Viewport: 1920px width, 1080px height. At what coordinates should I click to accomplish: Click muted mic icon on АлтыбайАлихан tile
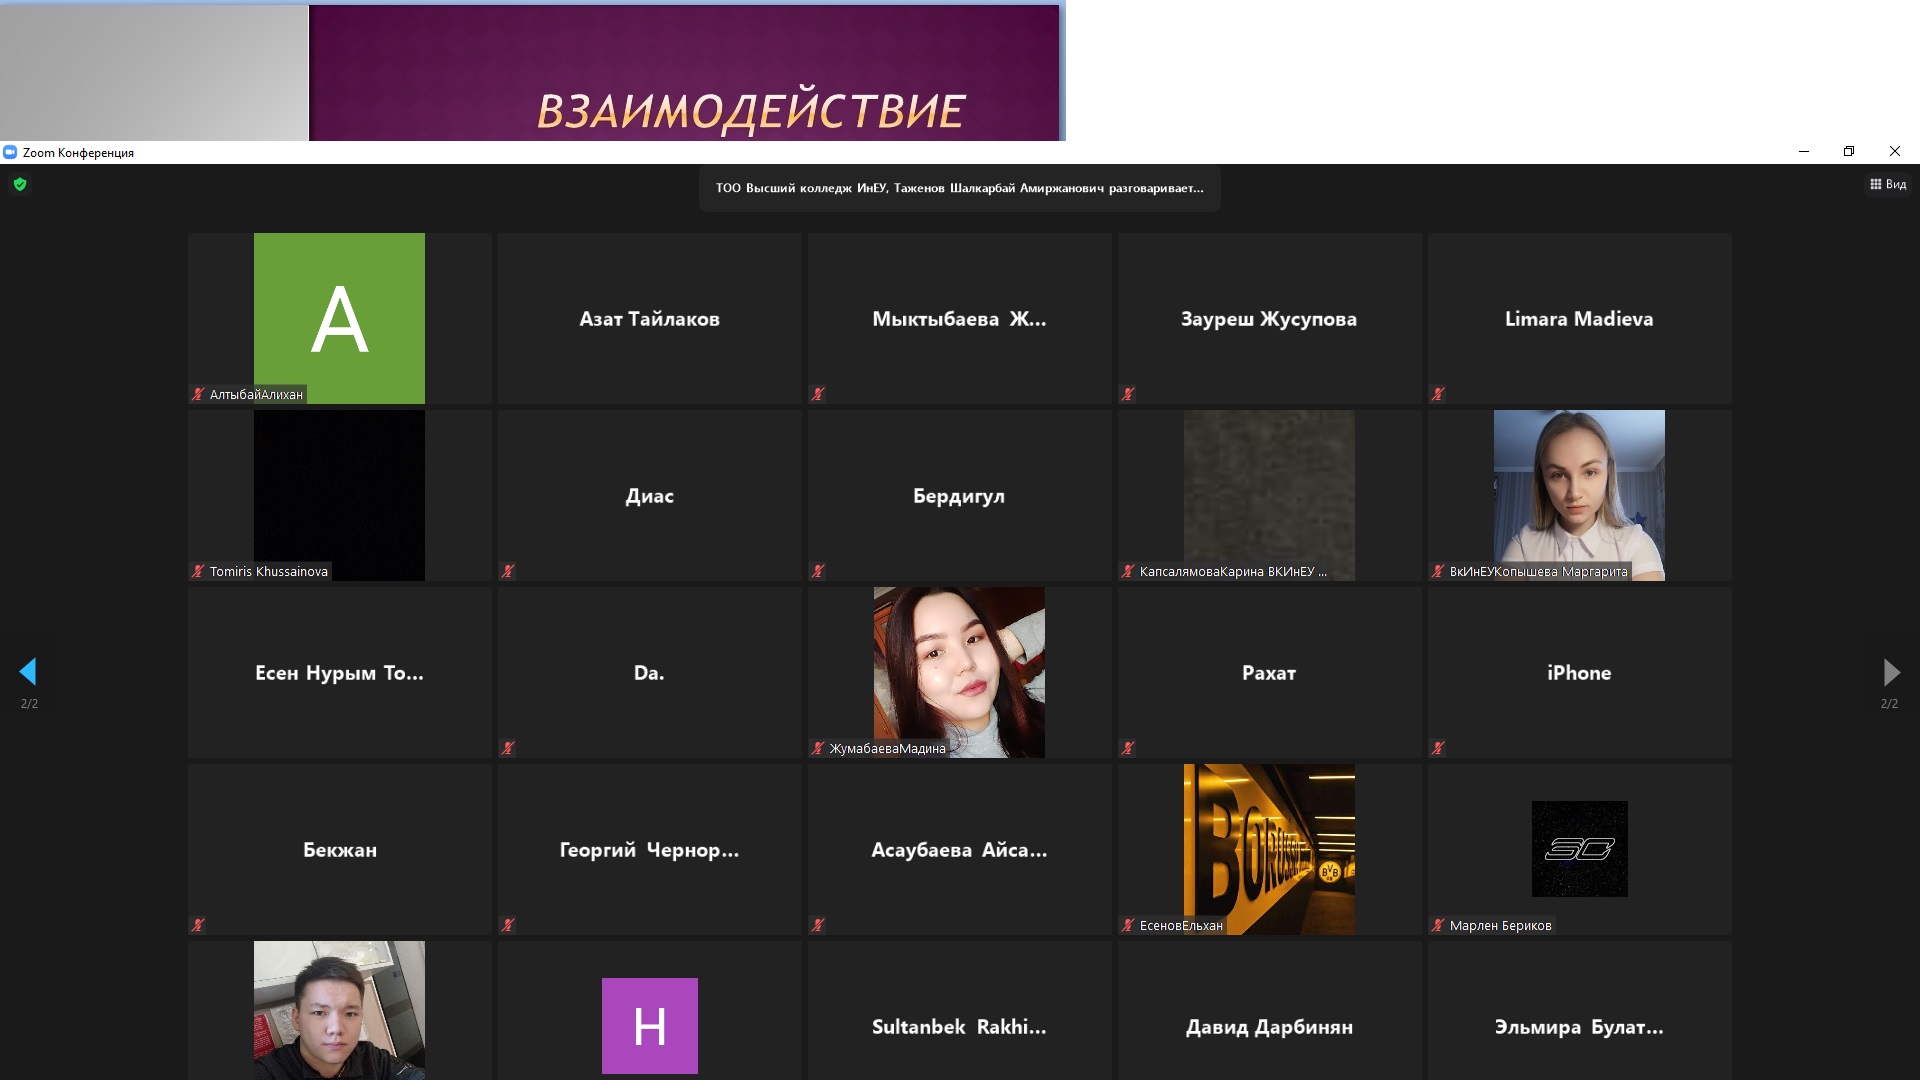pos(198,395)
